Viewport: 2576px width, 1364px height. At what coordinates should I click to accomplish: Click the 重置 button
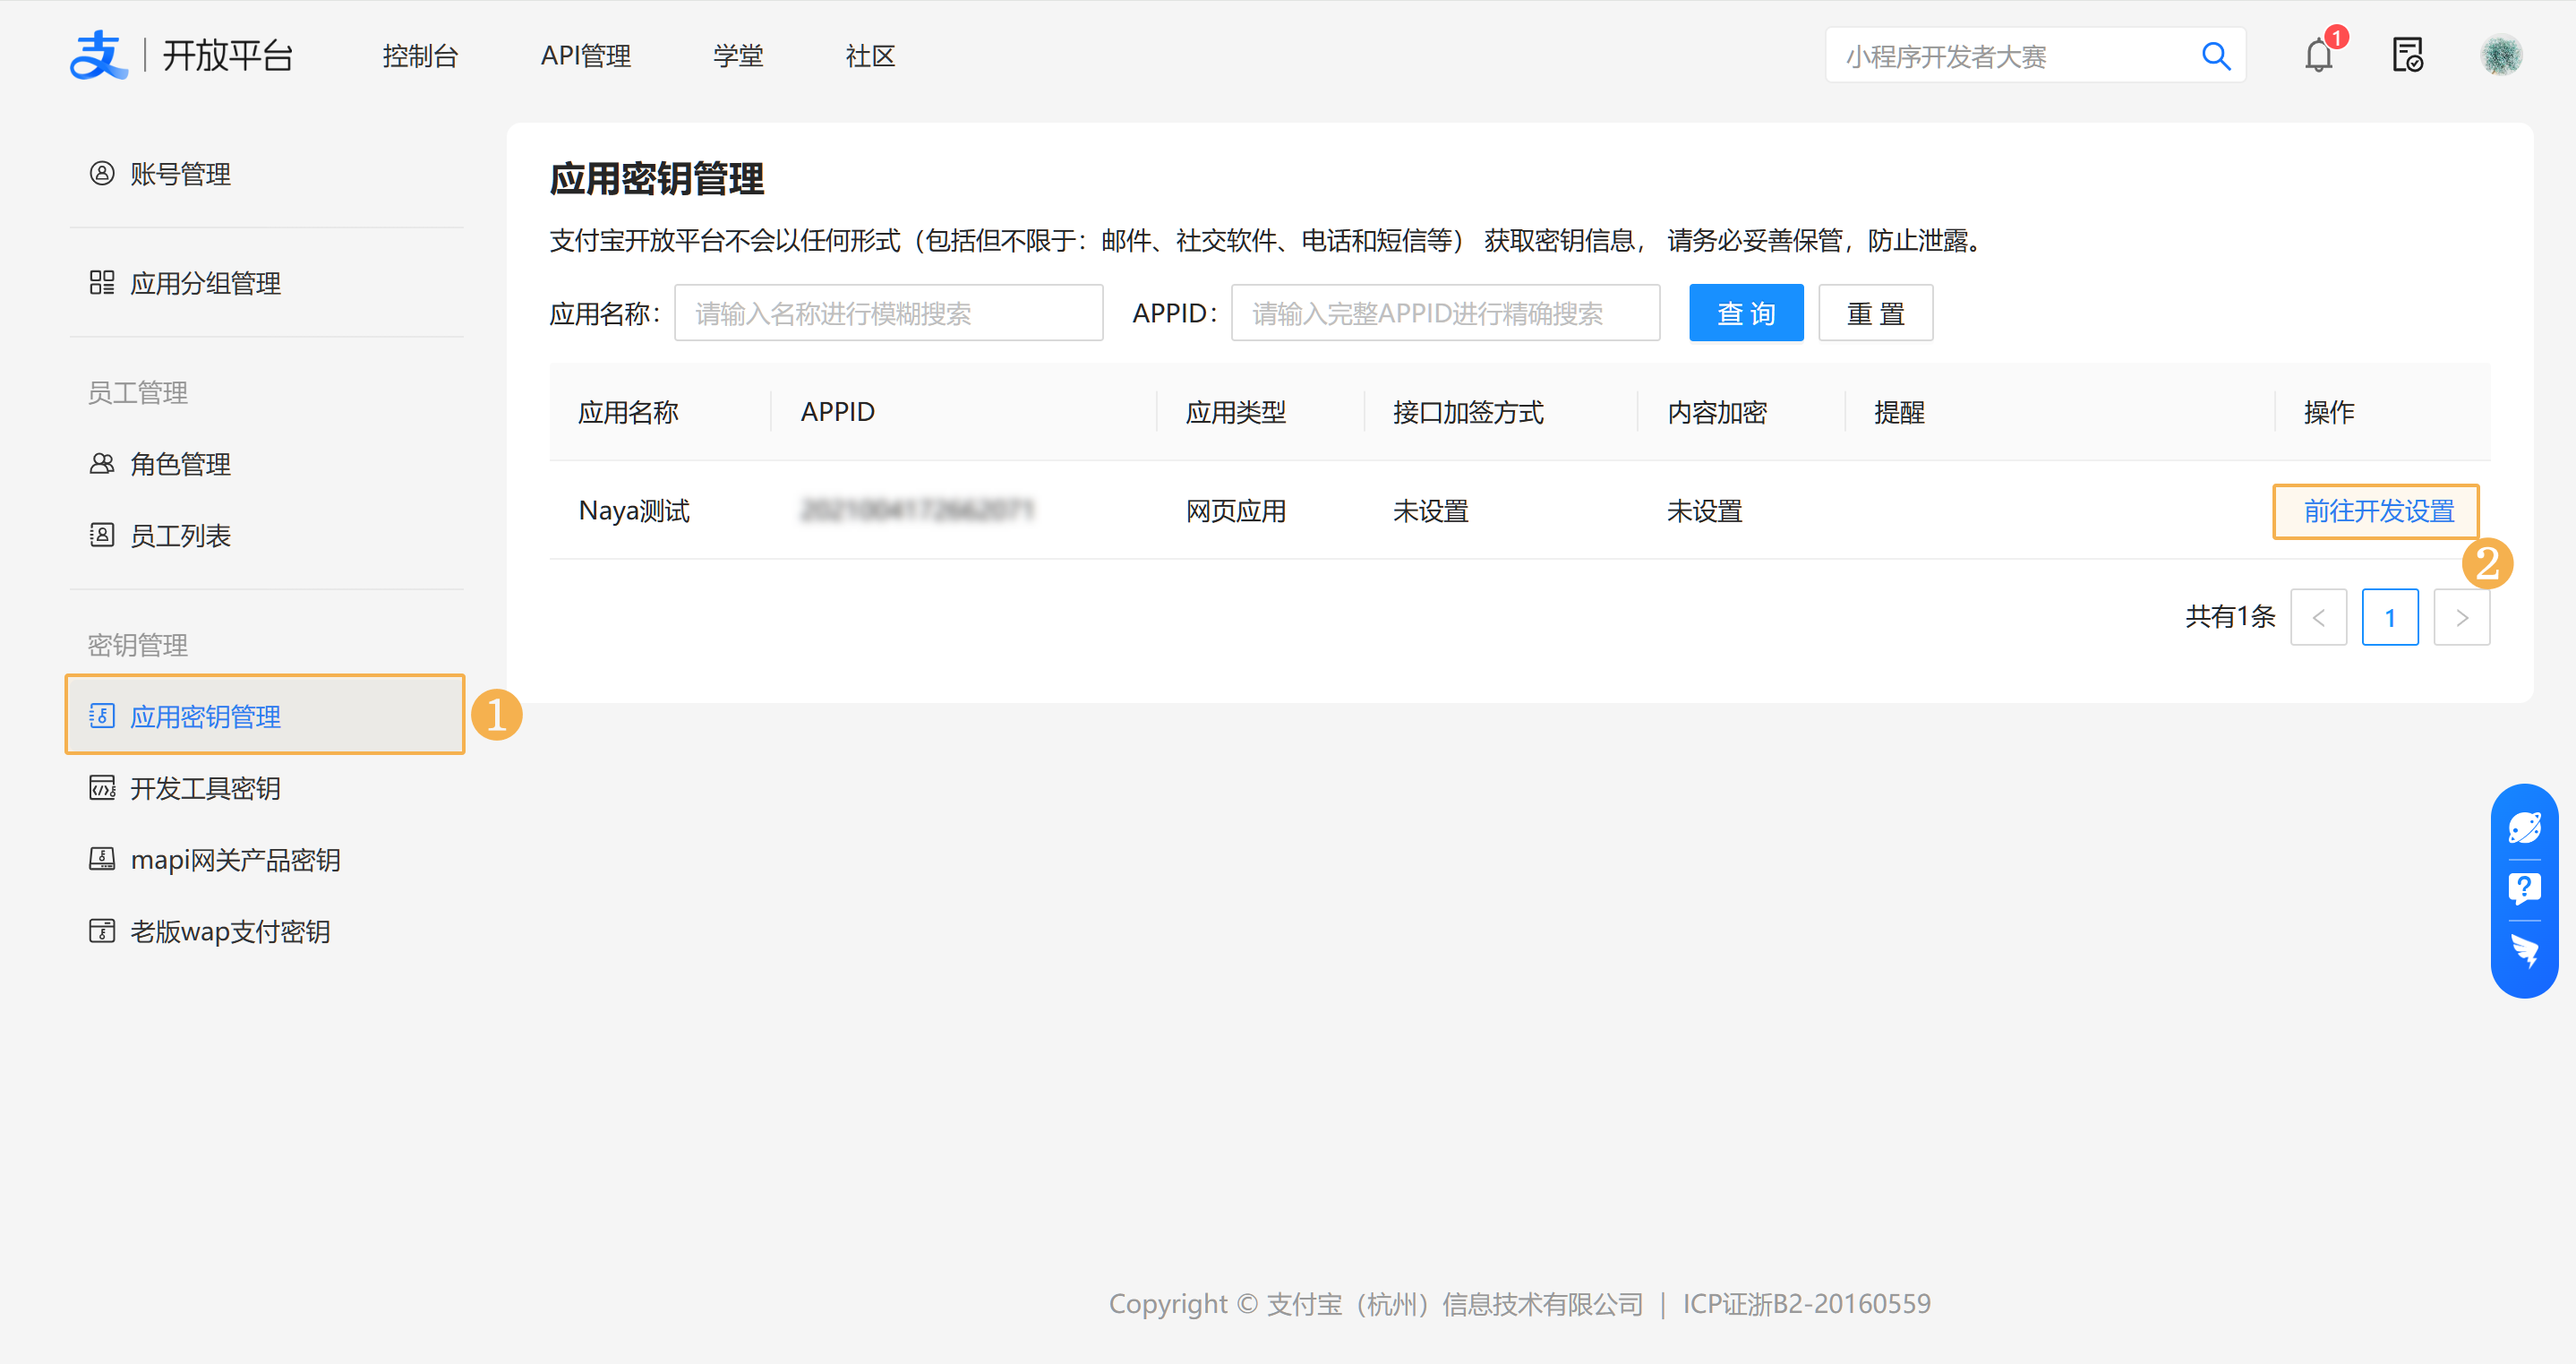(1875, 313)
